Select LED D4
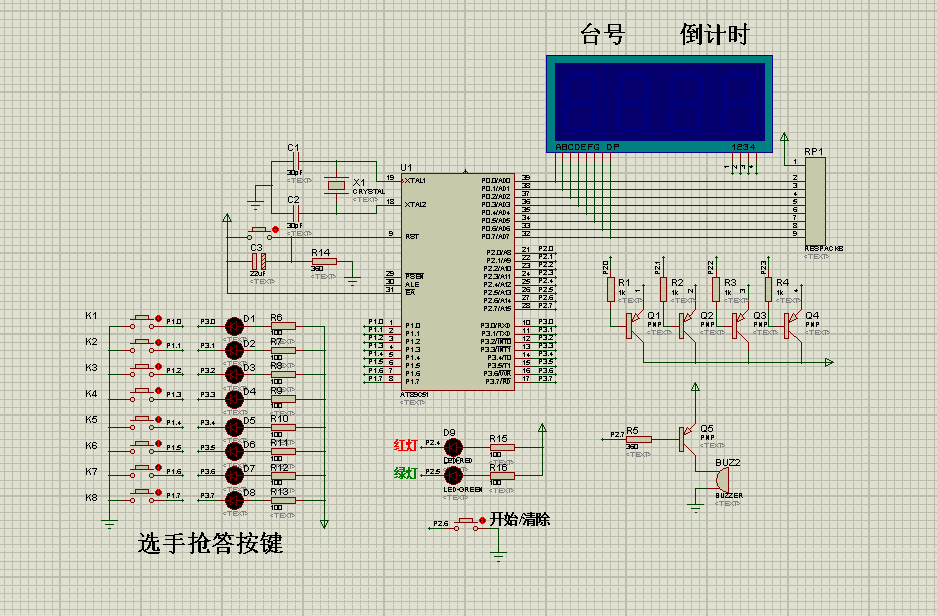 point(234,399)
